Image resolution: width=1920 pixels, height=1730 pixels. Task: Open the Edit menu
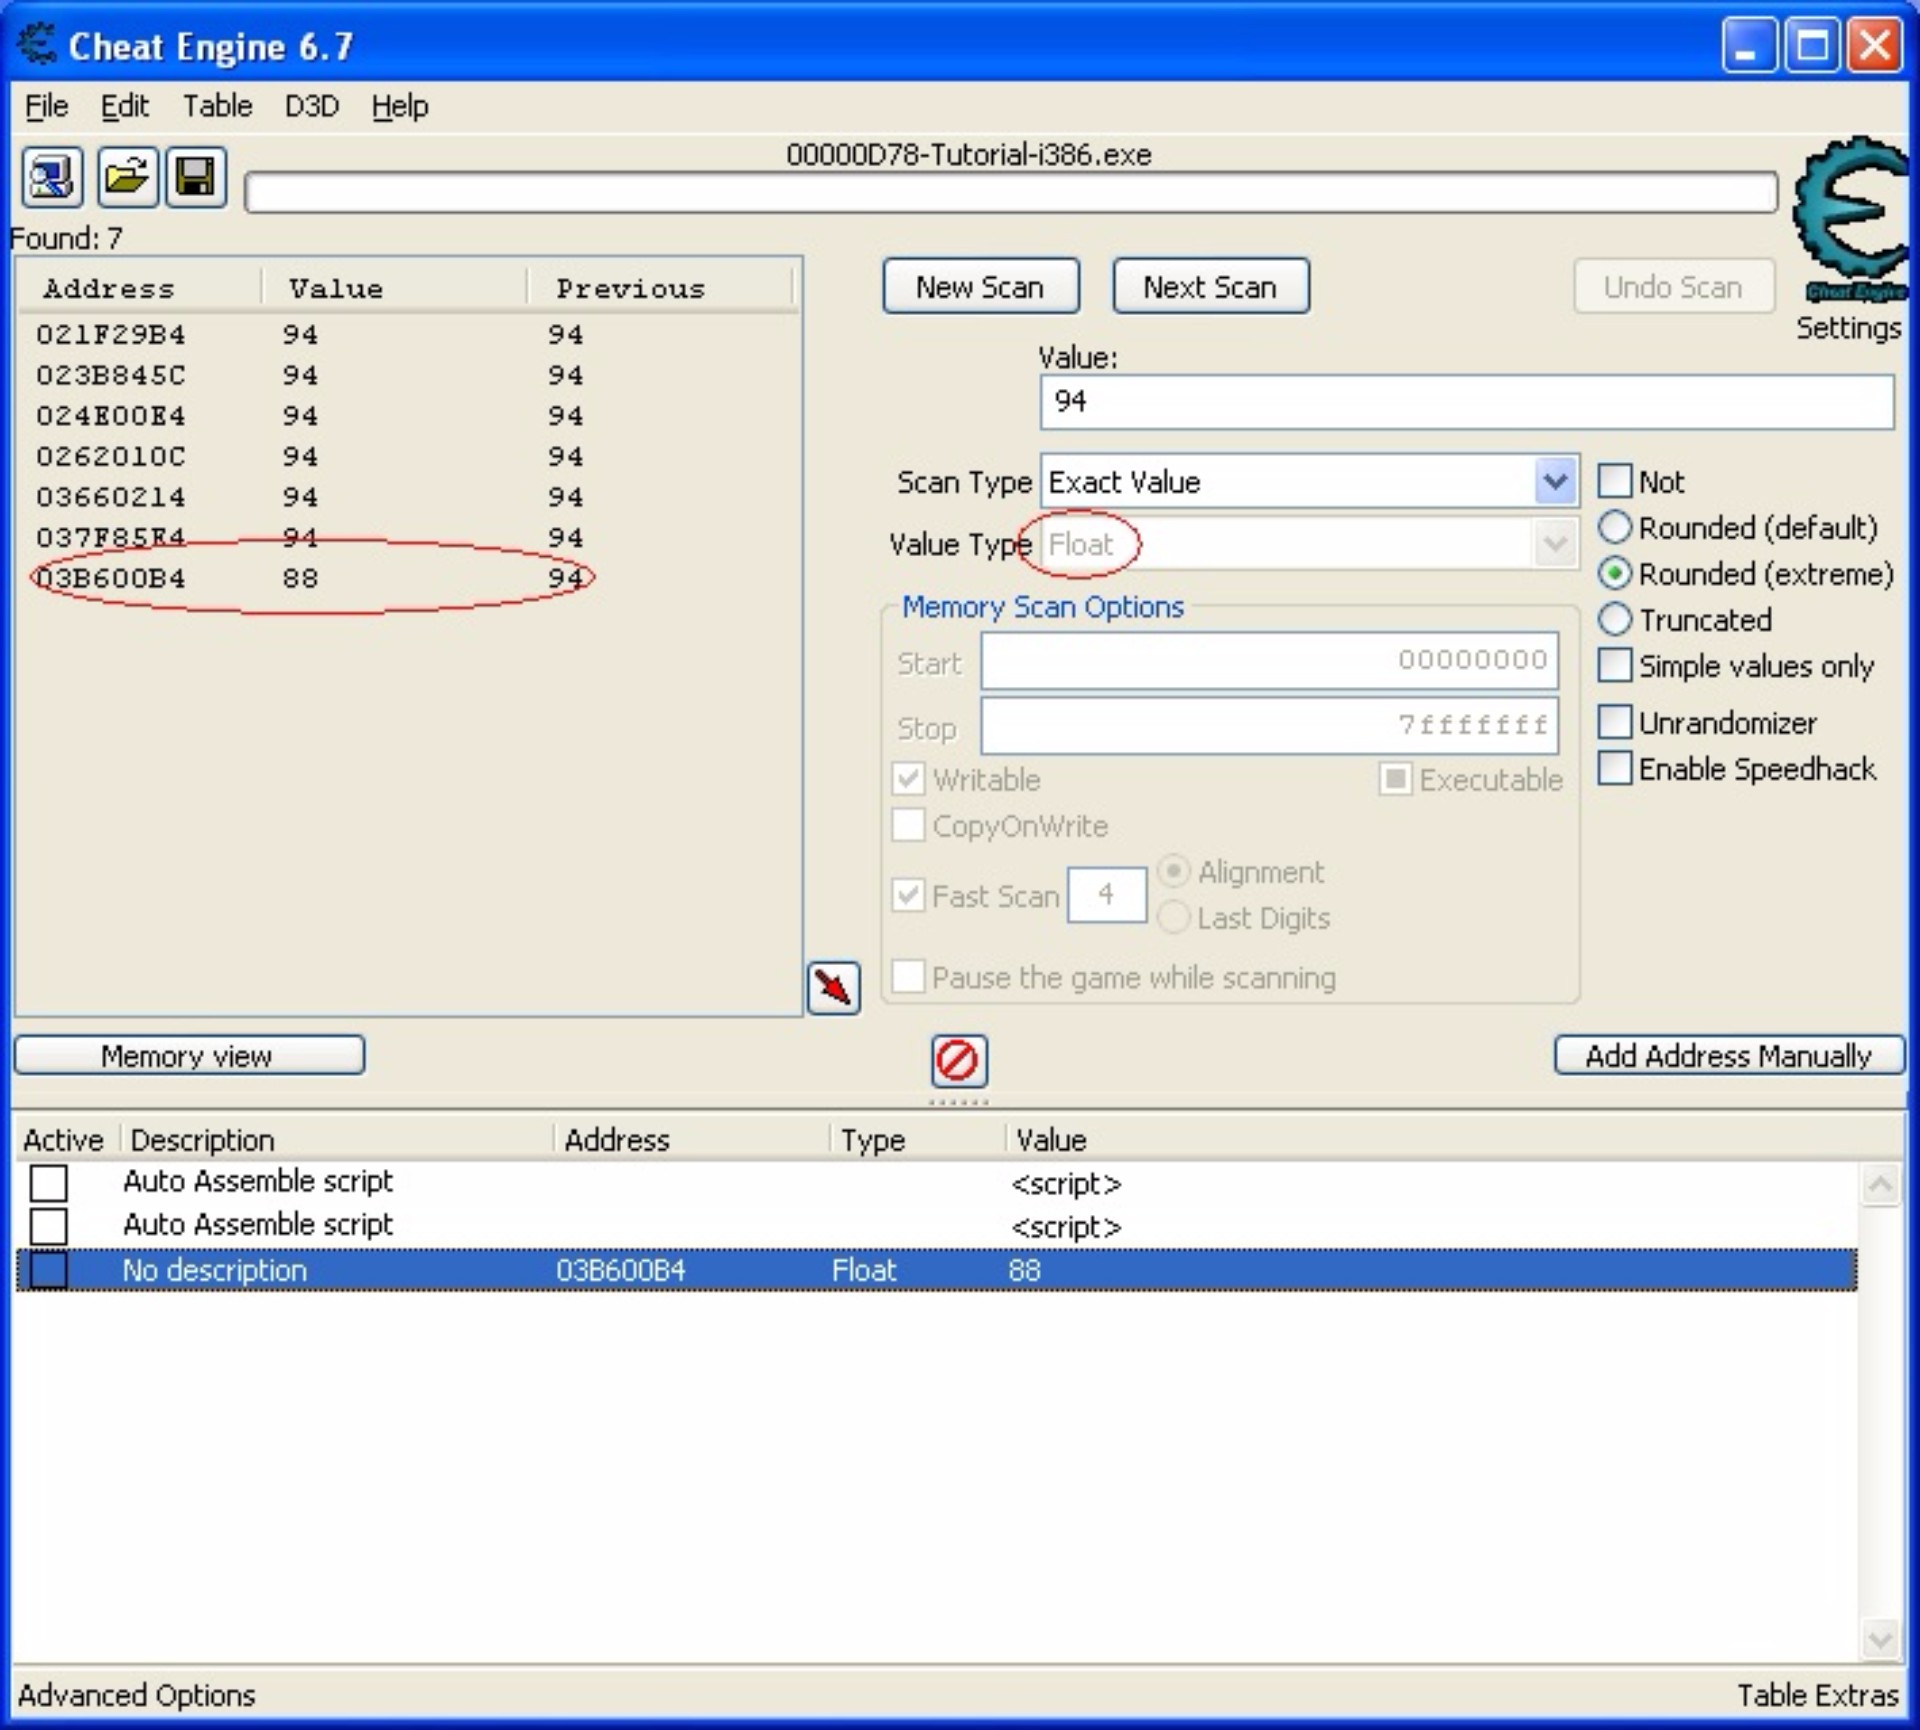(125, 106)
